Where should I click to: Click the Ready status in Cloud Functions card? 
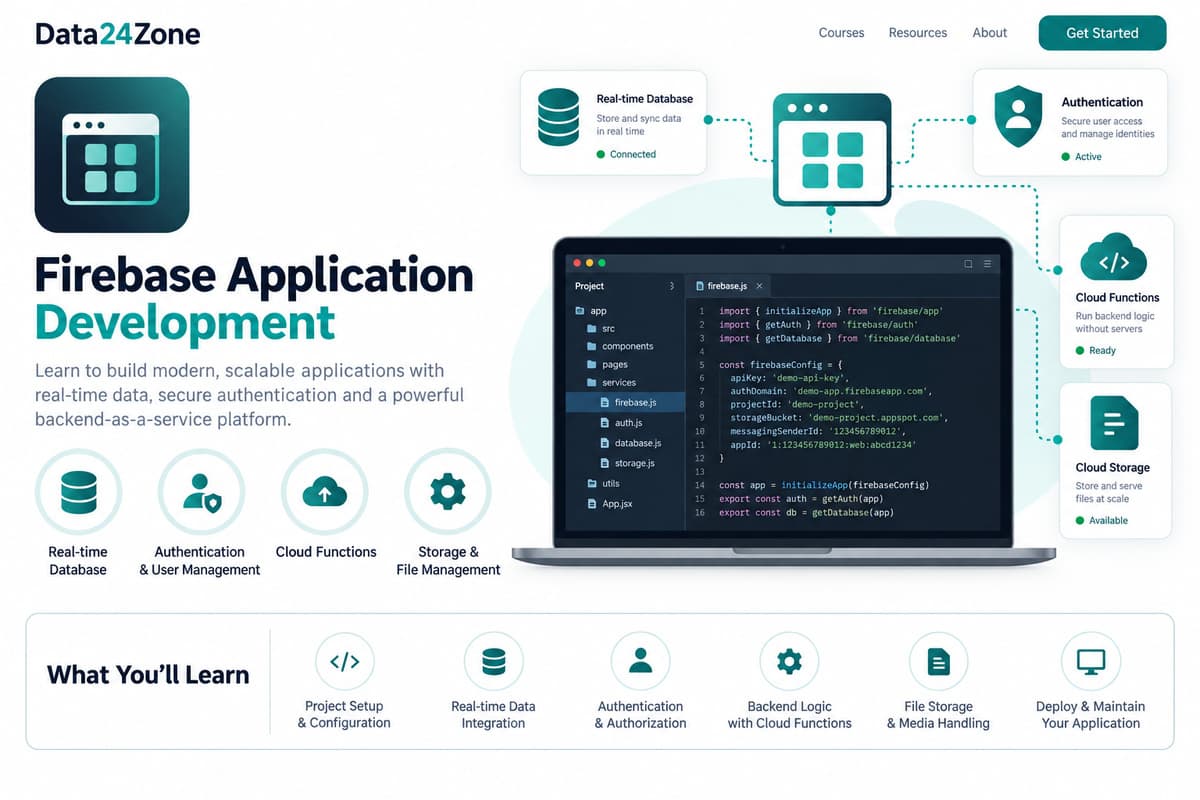pos(1096,351)
